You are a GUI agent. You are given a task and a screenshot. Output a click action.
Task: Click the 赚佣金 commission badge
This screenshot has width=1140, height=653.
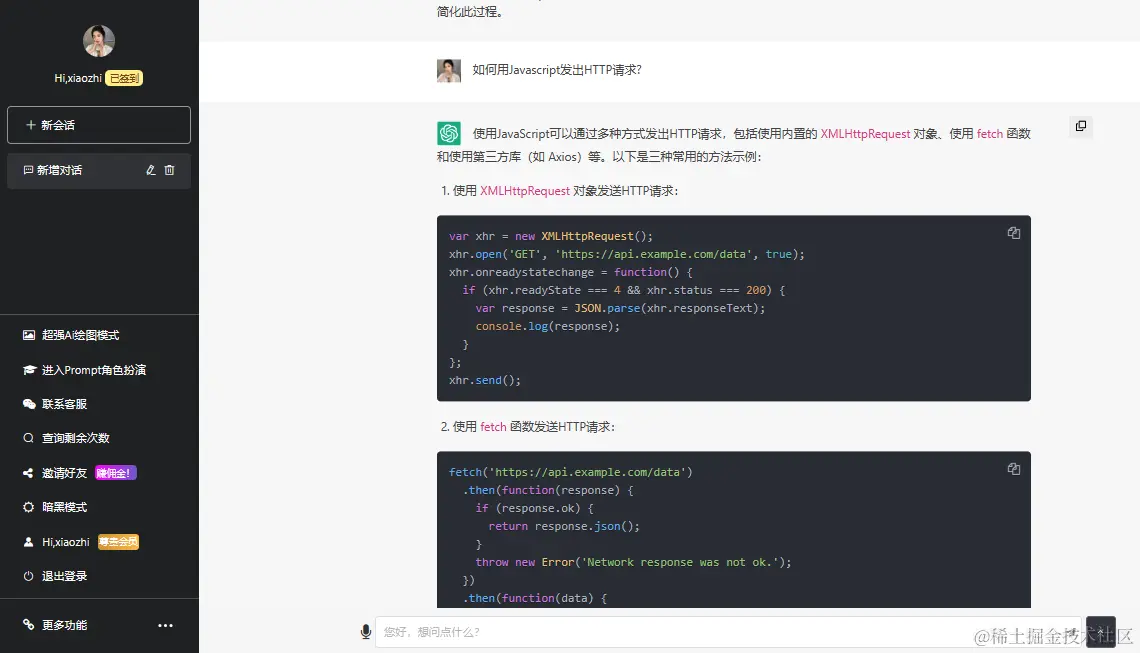(116, 472)
